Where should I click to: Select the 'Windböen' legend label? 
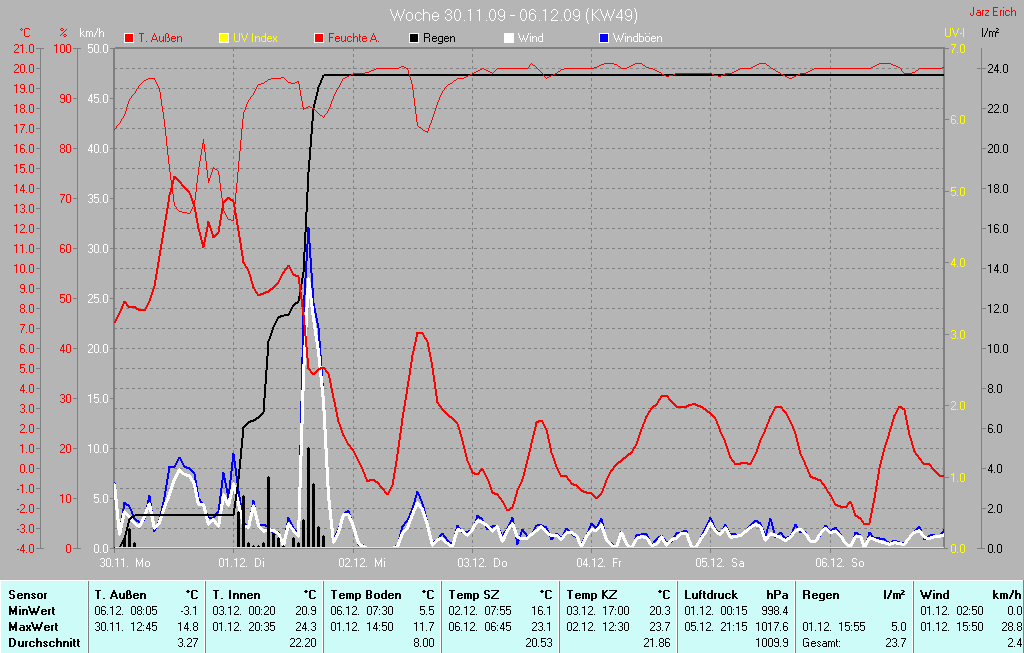pyautogui.click(x=637, y=38)
